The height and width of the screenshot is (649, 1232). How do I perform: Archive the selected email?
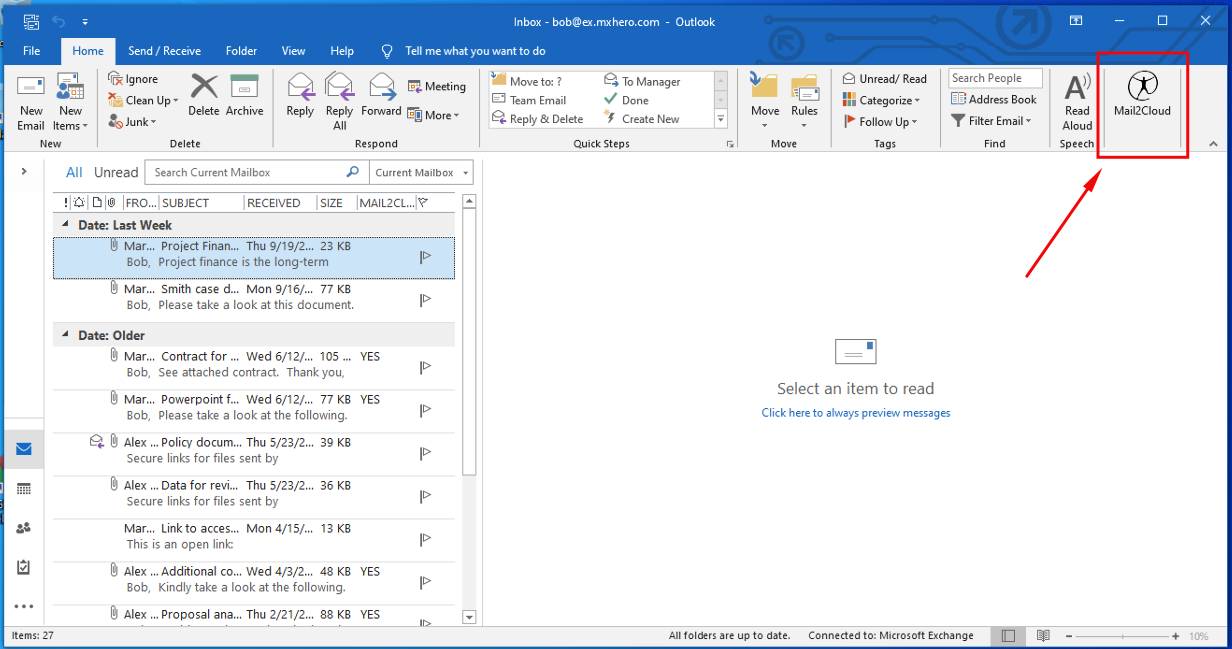click(x=244, y=95)
